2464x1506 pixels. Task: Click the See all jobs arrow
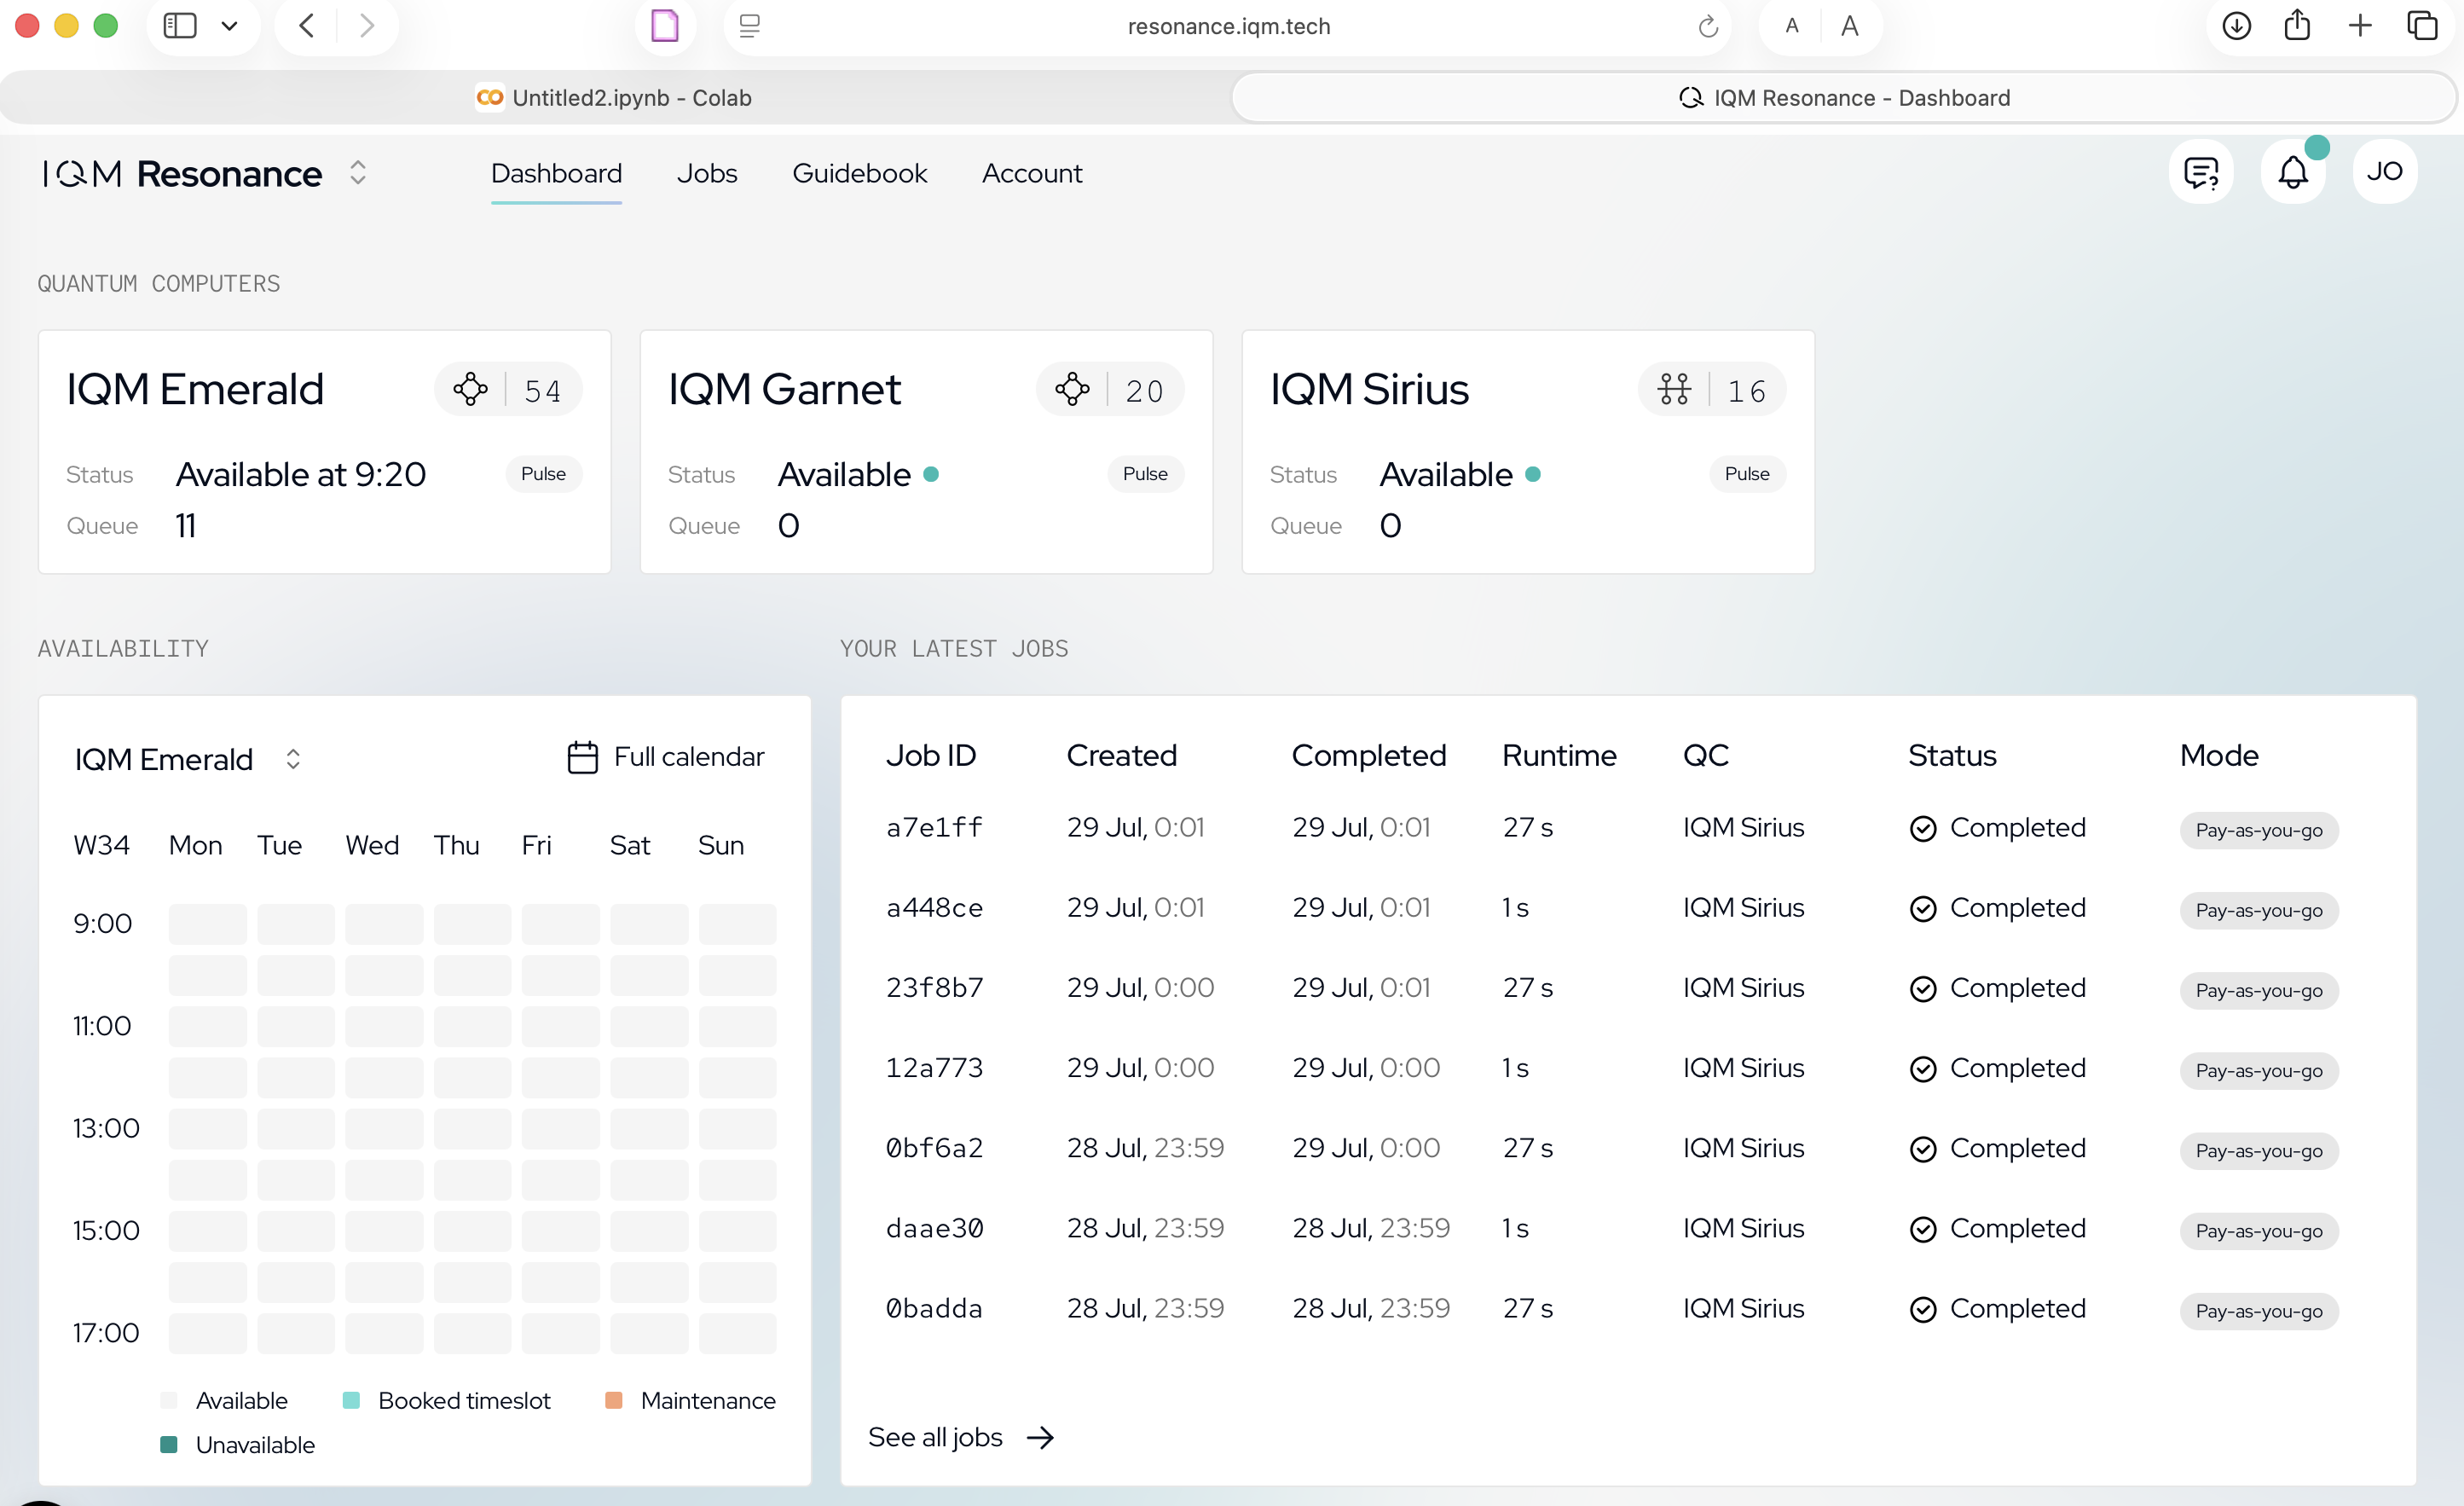pos(1040,1437)
